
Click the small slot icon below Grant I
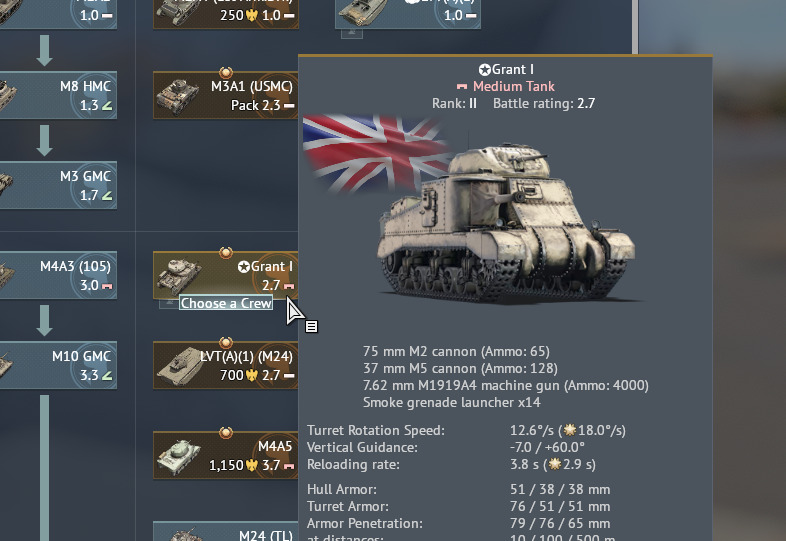click(169, 303)
